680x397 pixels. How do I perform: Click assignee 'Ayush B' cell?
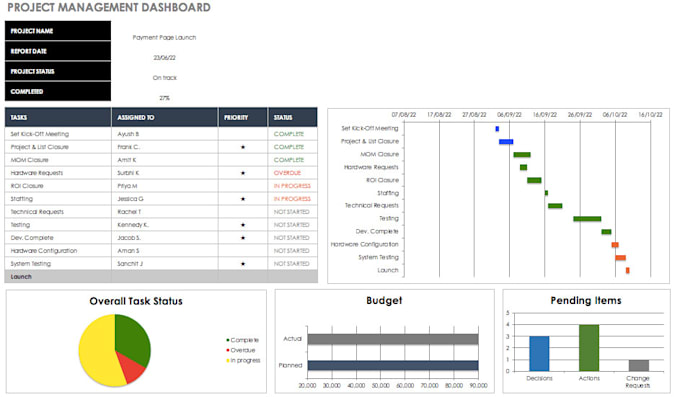(165, 134)
